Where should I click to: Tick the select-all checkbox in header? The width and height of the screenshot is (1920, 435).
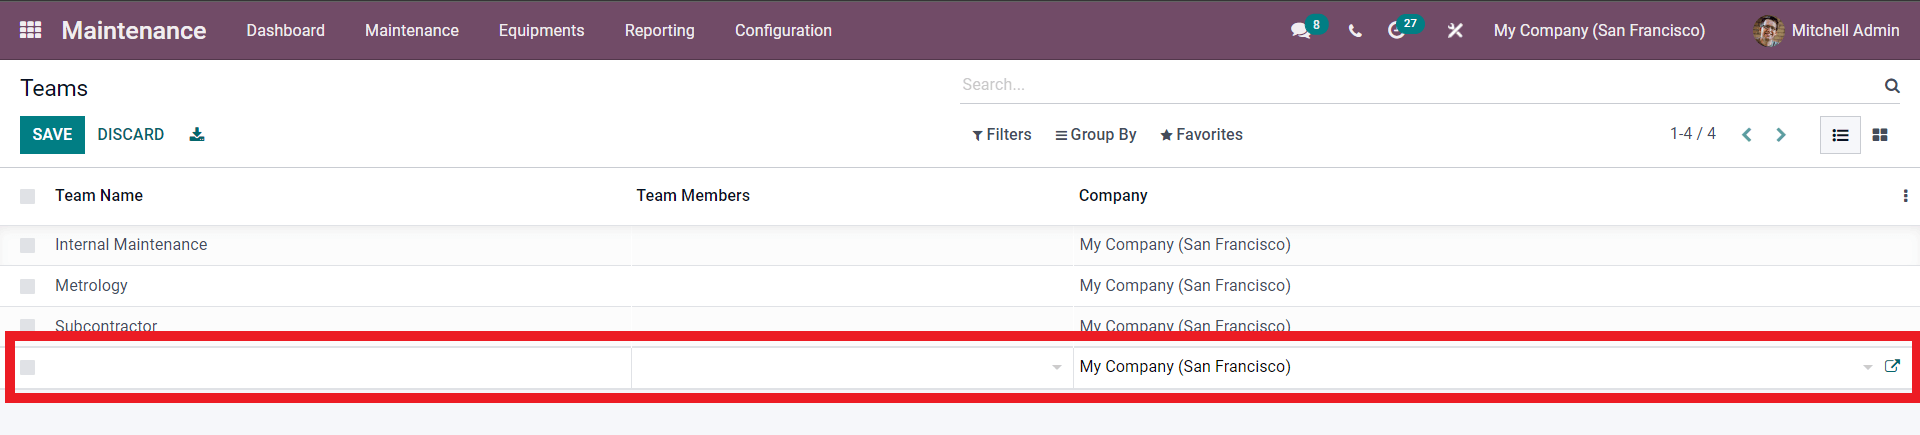pos(27,196)
